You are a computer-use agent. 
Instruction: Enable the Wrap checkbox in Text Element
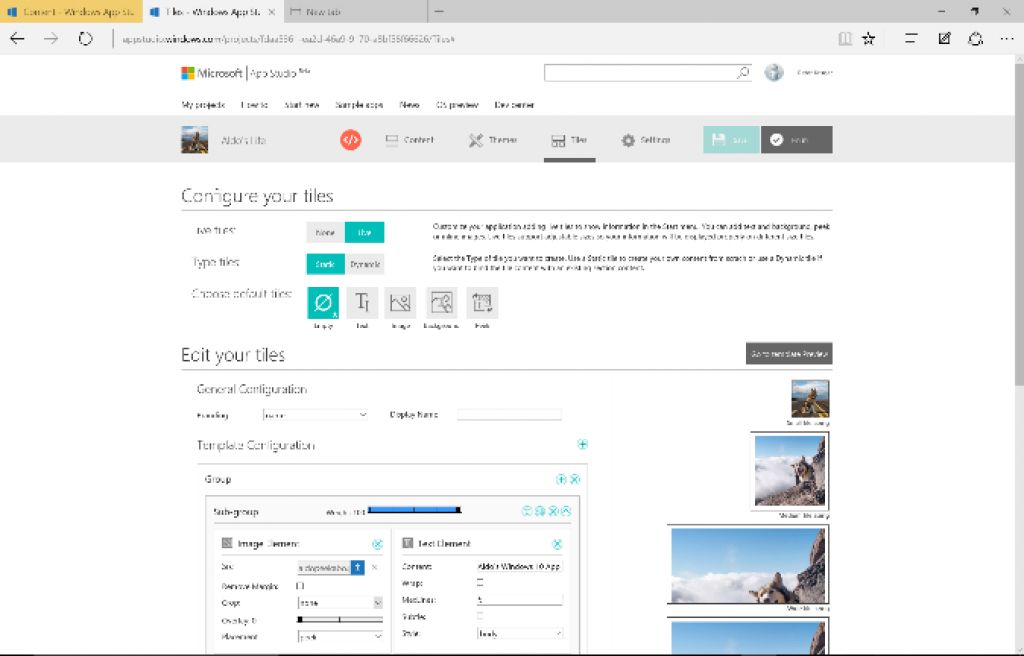tap(480, 582)
